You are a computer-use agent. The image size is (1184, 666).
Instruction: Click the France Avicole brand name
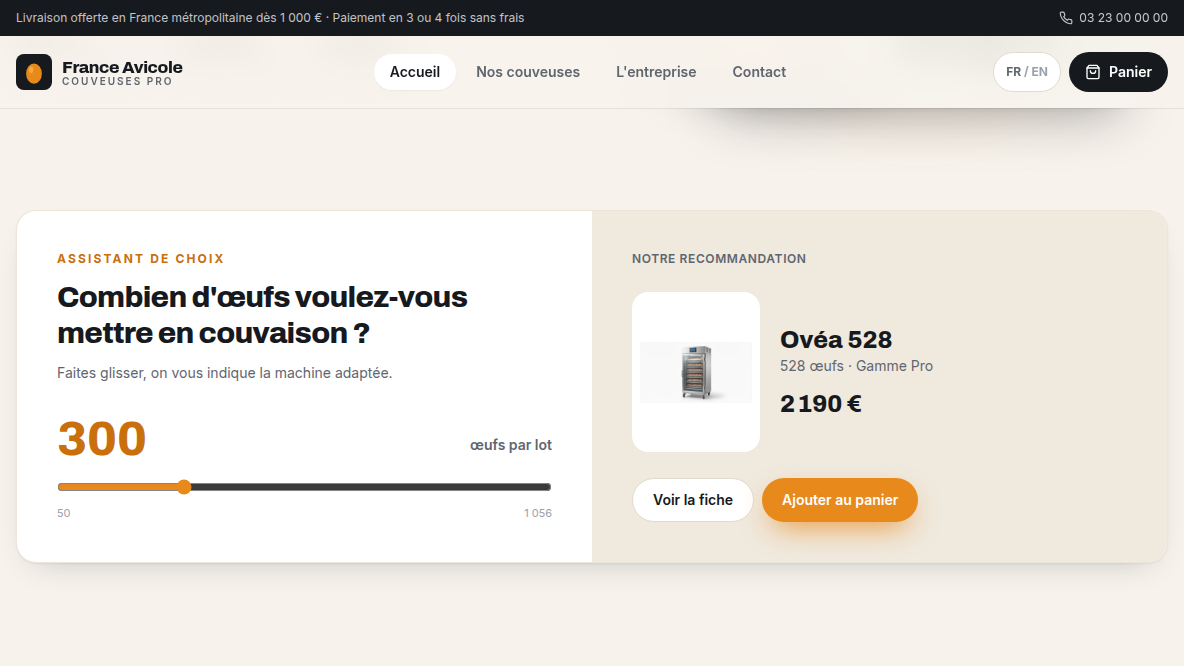pos(122,67)
